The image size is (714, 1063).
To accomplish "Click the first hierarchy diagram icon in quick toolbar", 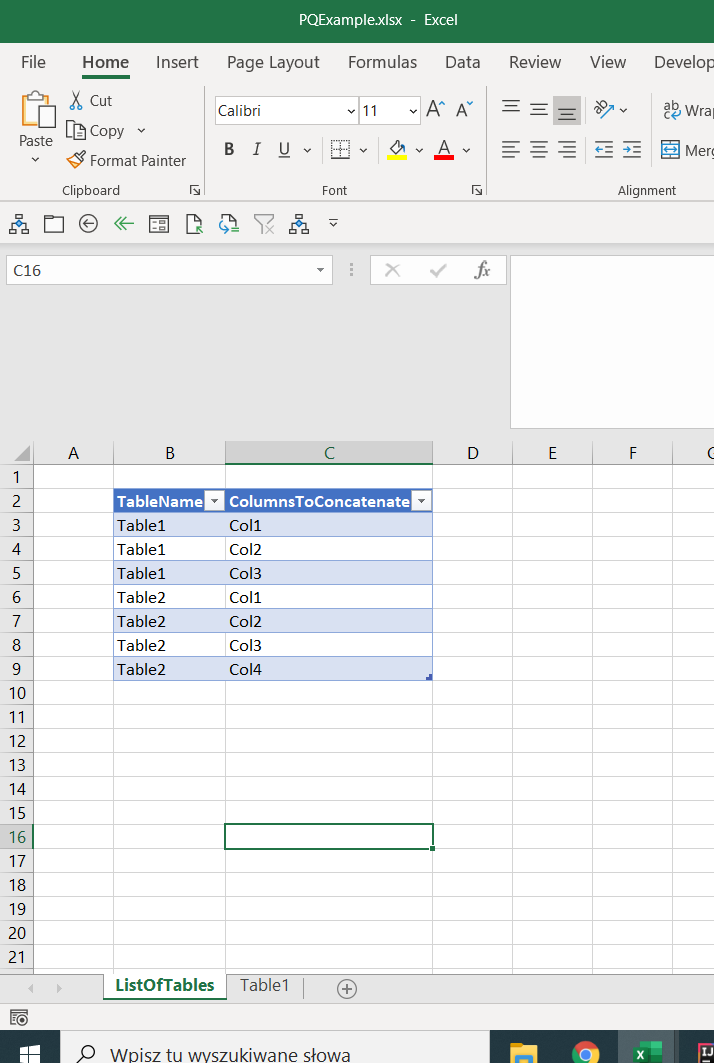I will point(19,224).
